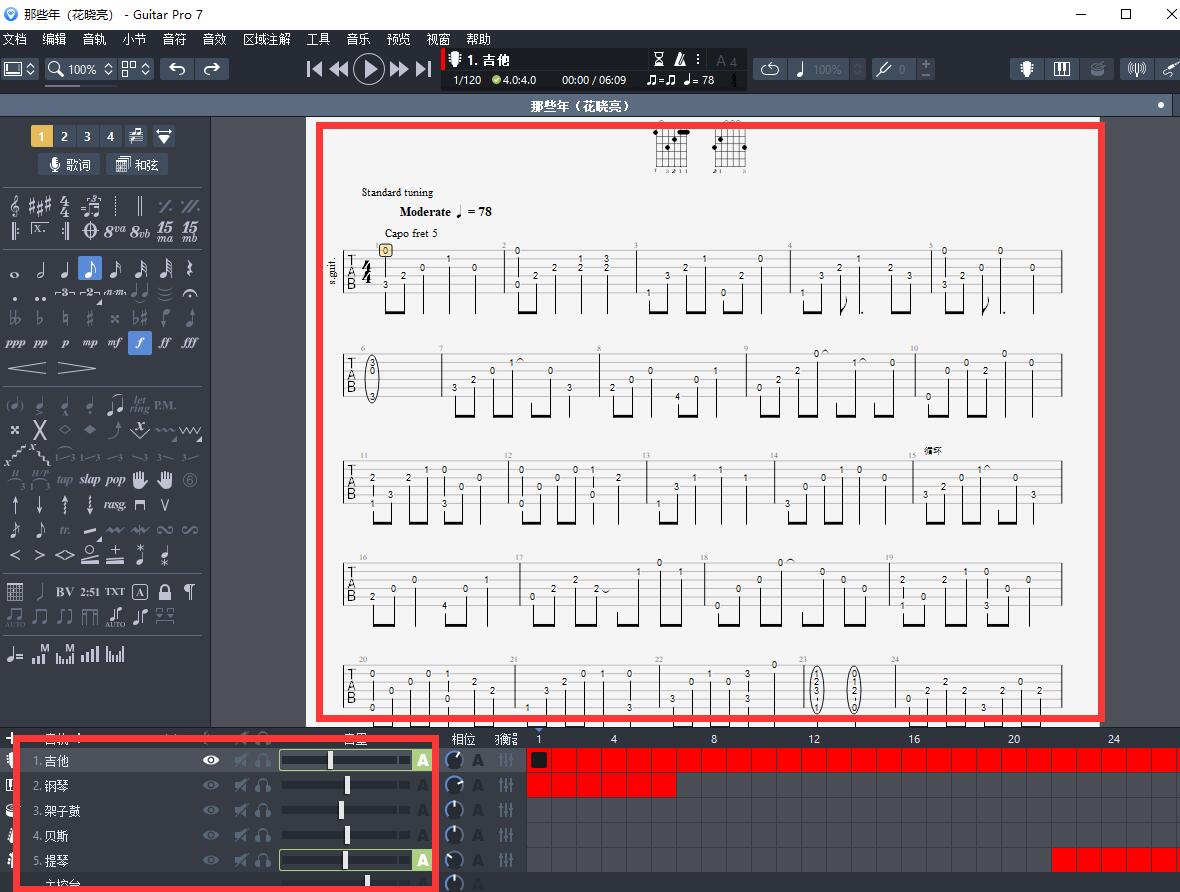
Task: Expand the display mode selector
Action: coord(20,69)
